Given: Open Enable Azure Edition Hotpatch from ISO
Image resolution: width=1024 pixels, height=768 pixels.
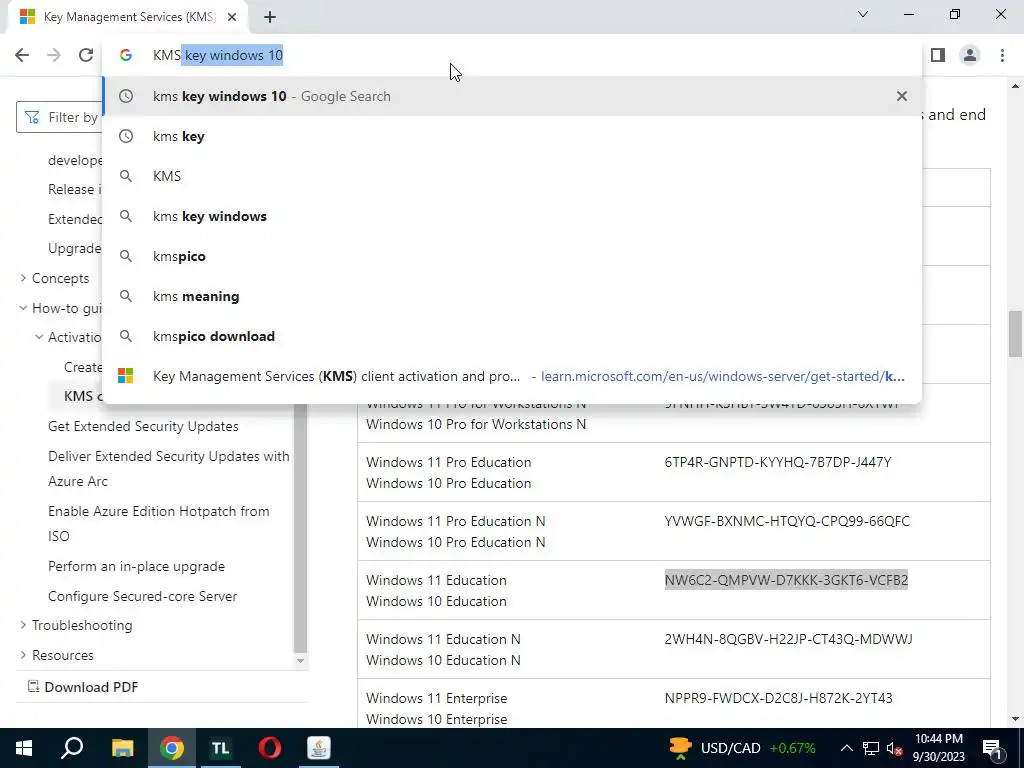Looking at the screenshot, I should click(159, 523).
